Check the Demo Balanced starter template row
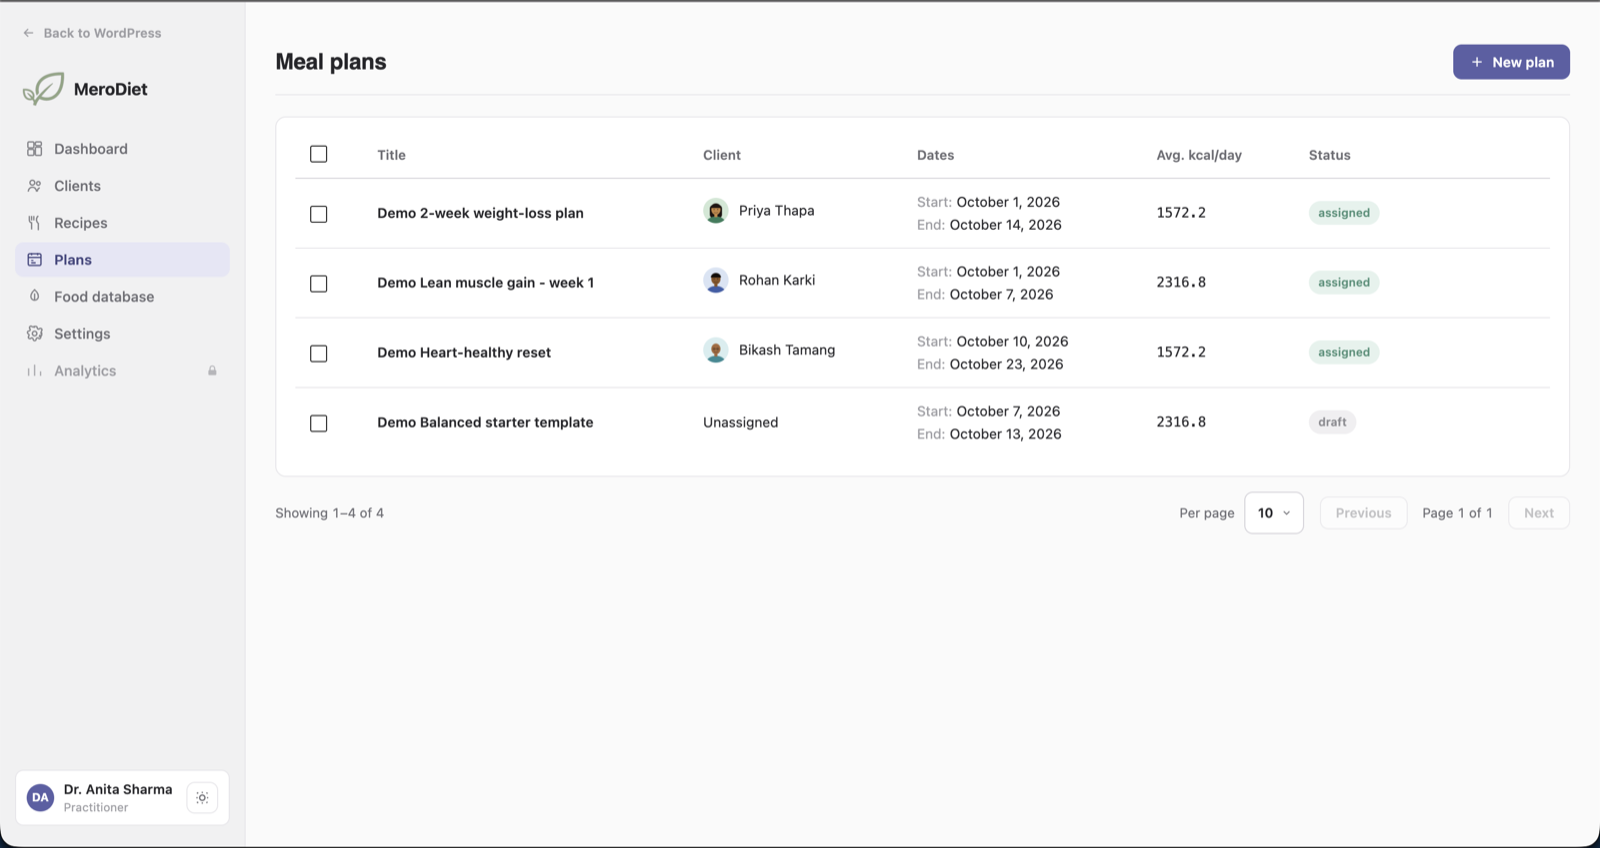This screenshot has width=1600, height=848. click(x=319, y=424)
